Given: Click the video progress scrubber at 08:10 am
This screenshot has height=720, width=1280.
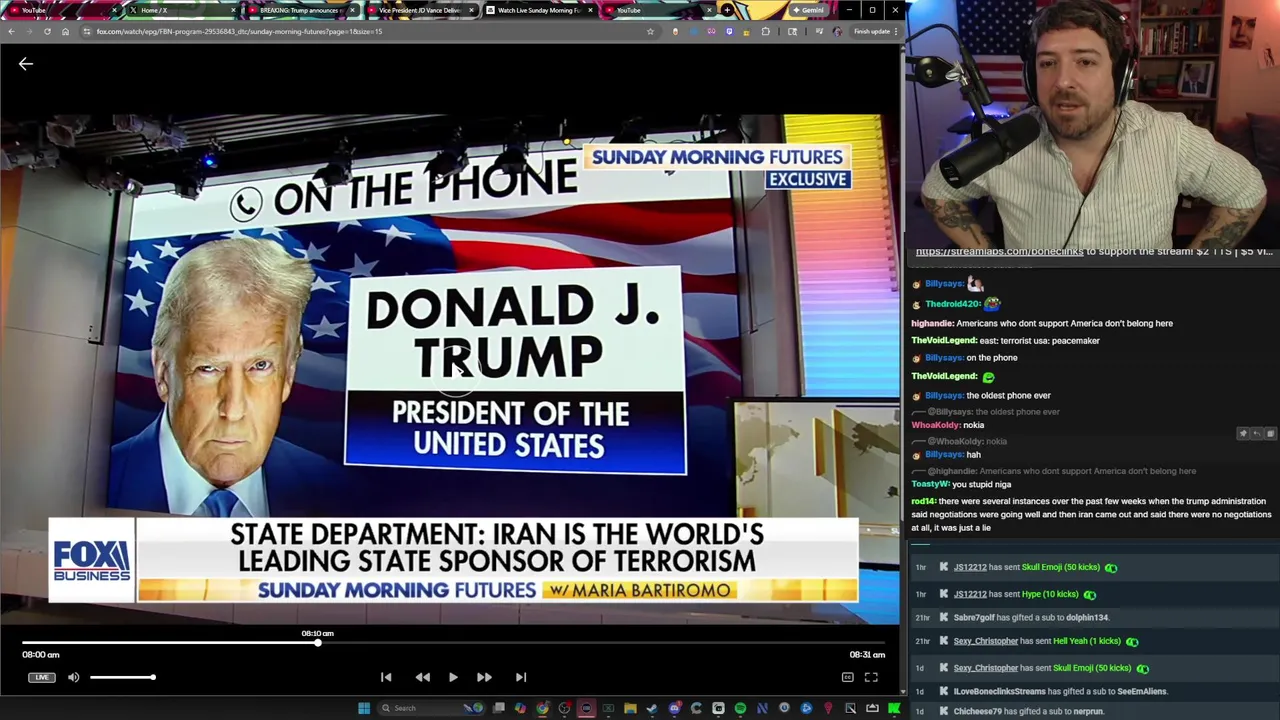Looking at the screenshot, I should [318, 642].
